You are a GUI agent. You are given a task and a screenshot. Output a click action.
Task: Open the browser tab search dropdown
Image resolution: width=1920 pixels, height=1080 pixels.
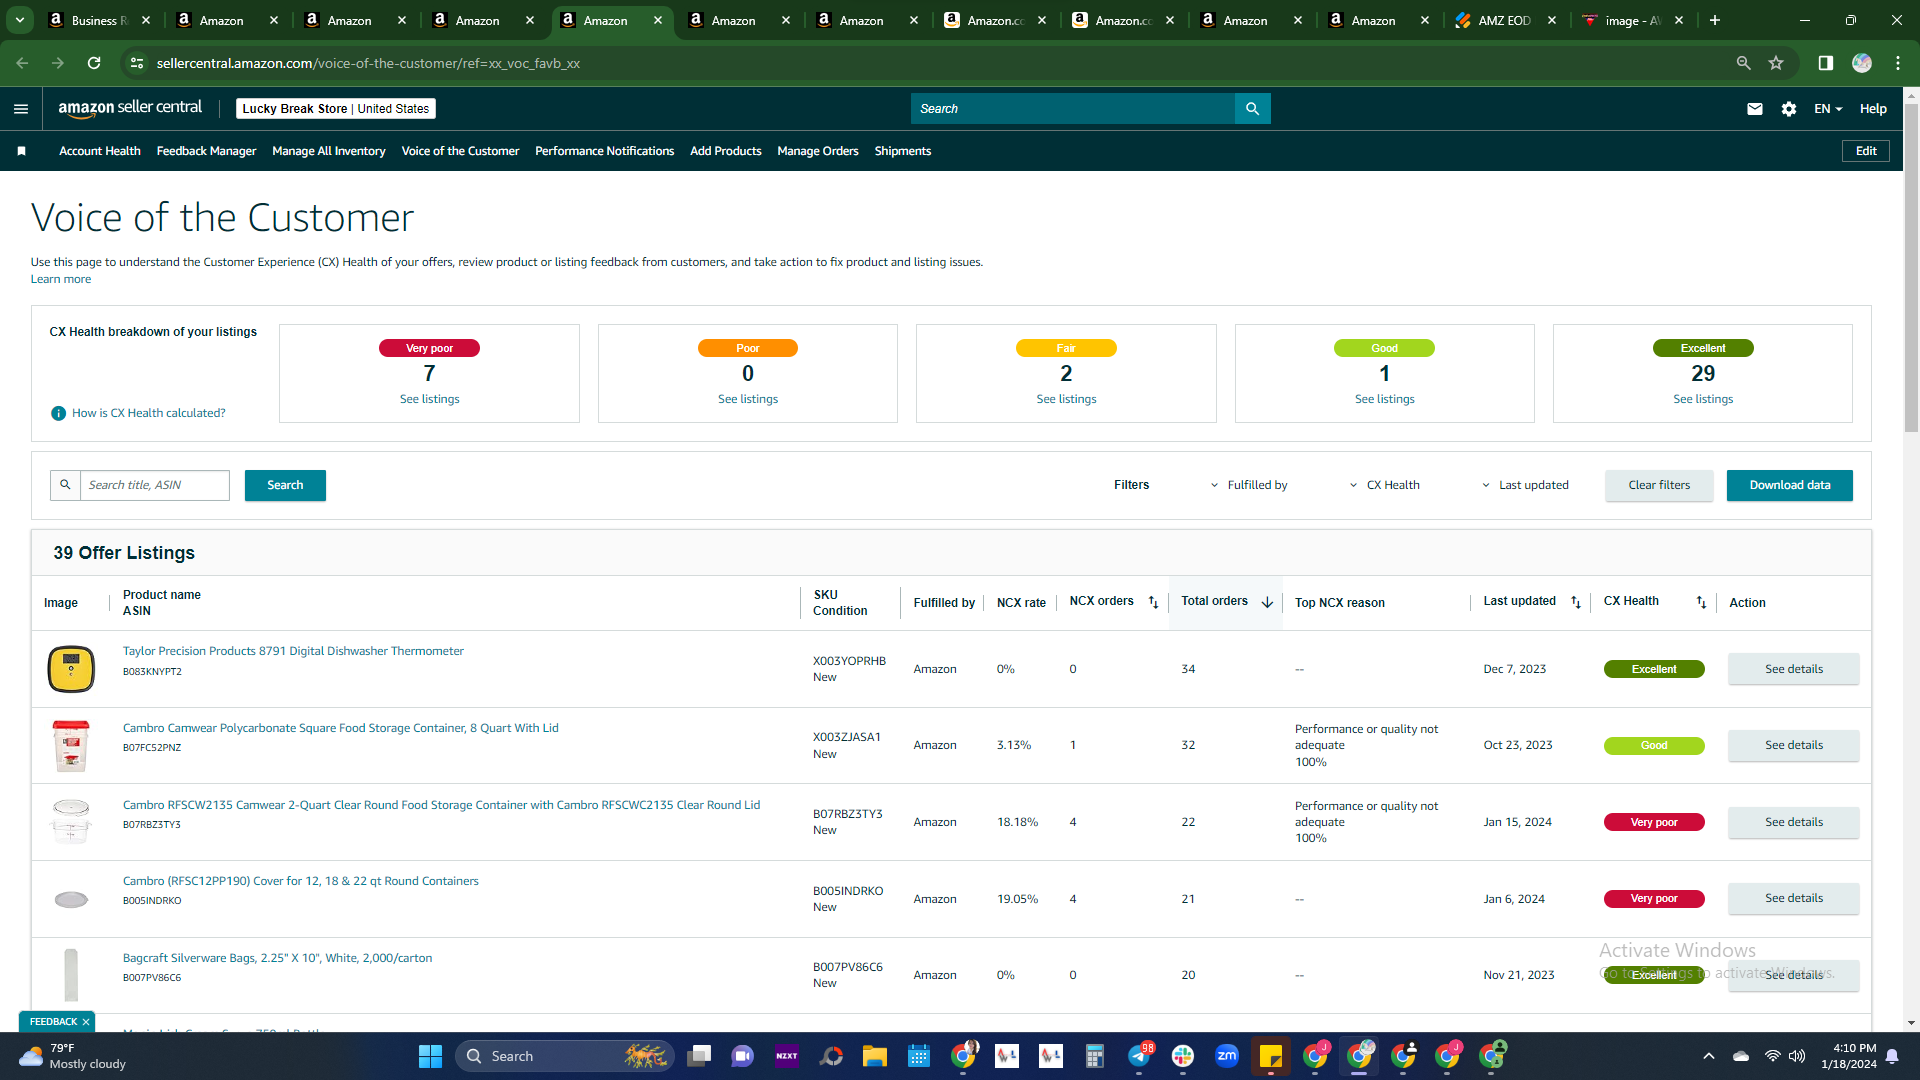(x=20, y=20)
